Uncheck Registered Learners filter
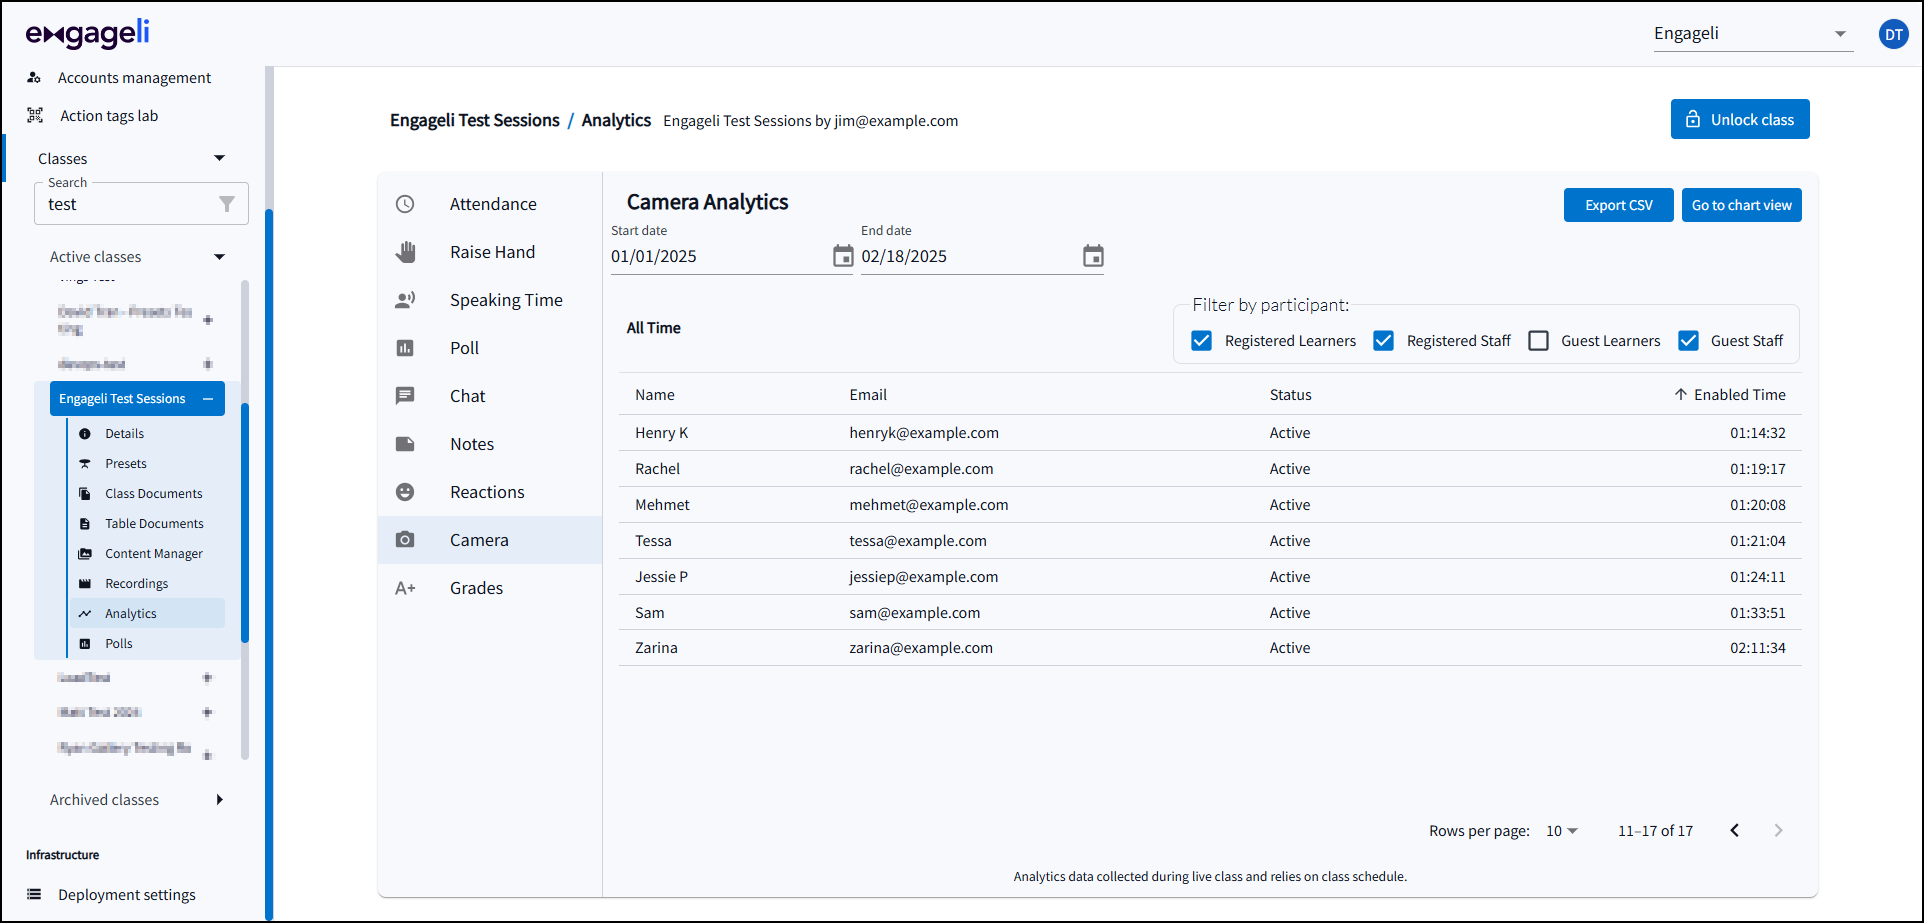 1202,341
